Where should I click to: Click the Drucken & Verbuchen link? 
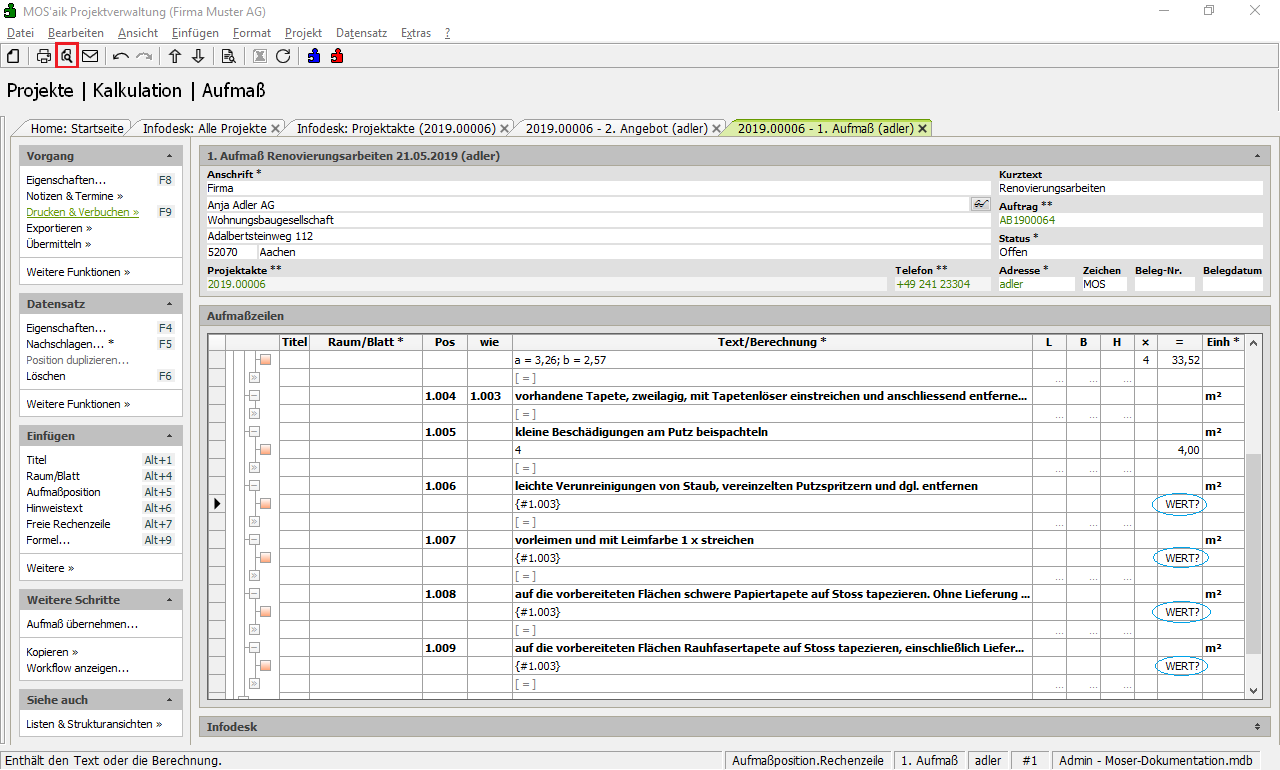[82, 212]
